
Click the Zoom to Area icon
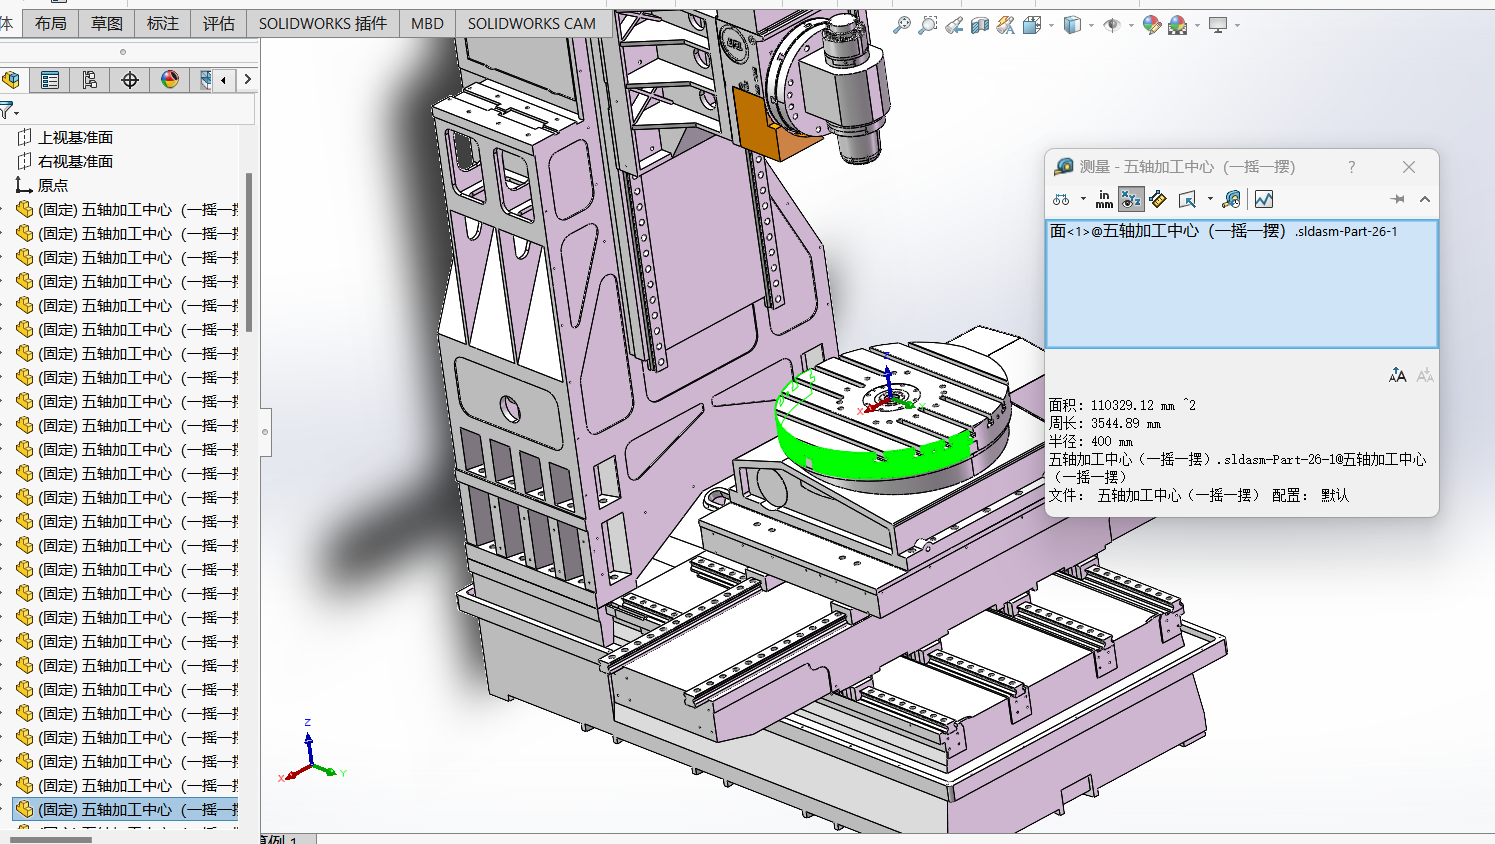click(x=928, y=25)
